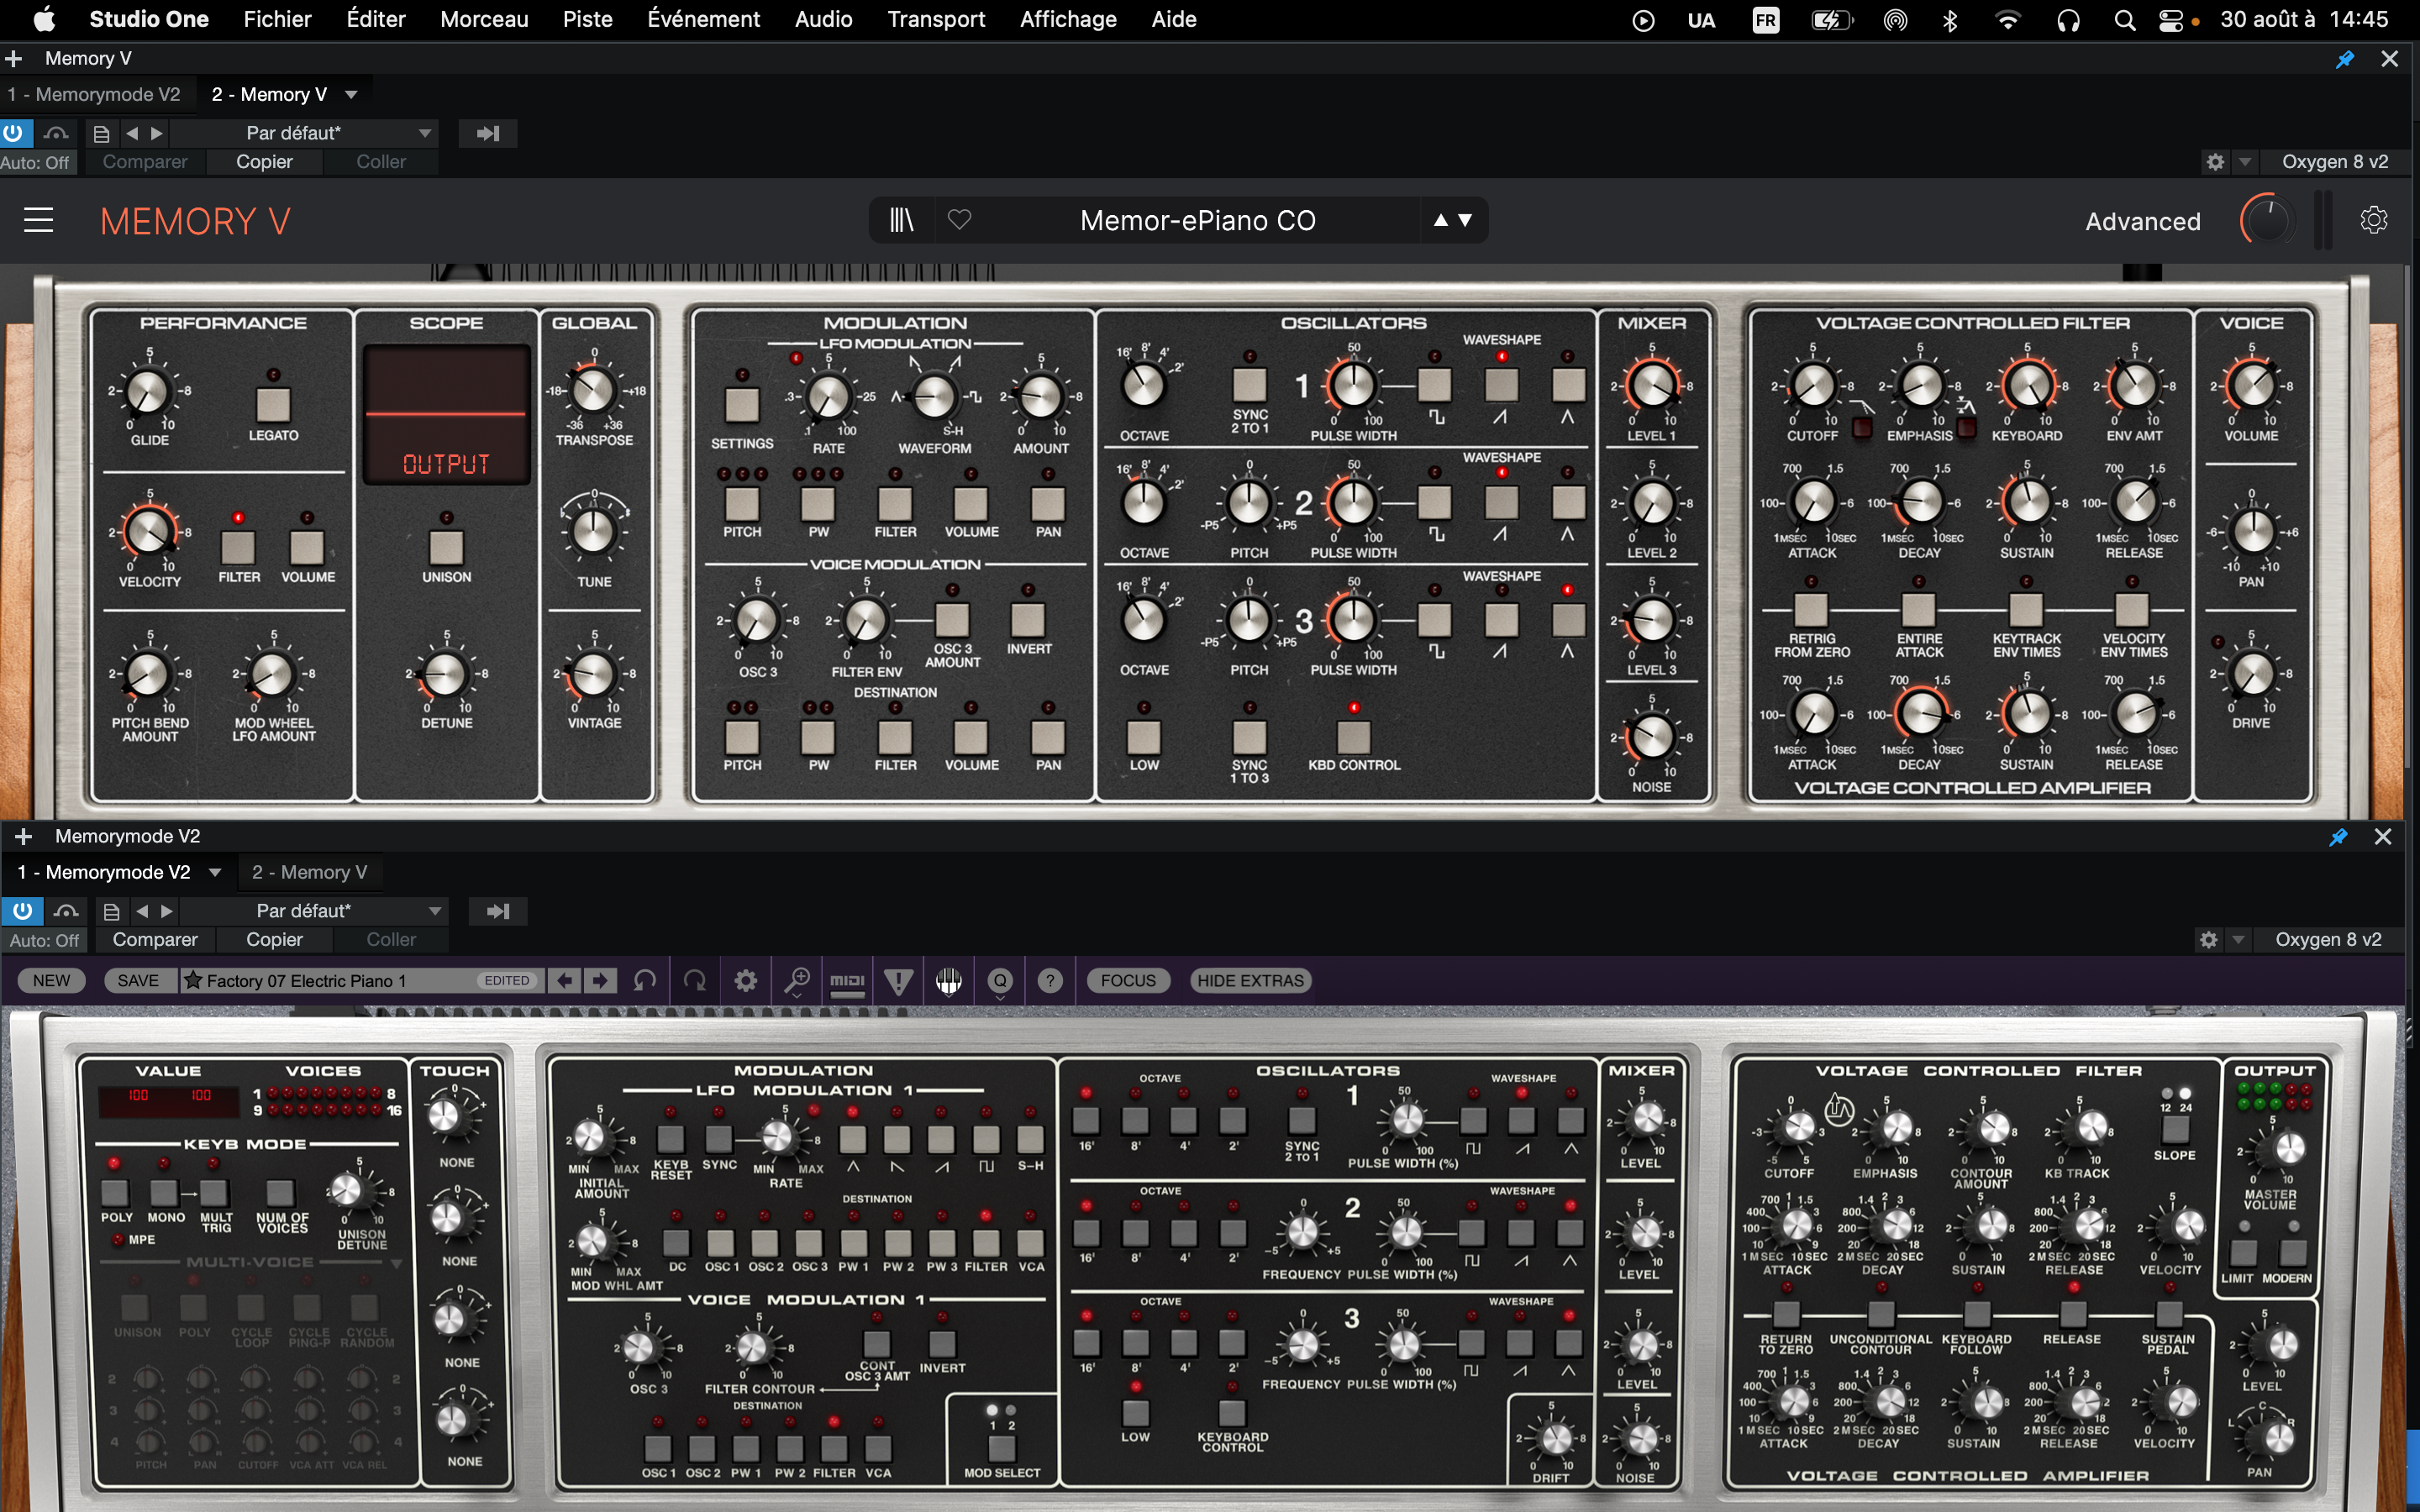The image size is (2420, 1512).
Task: Open the Memory V preset browser library
Action: (901, 220)
